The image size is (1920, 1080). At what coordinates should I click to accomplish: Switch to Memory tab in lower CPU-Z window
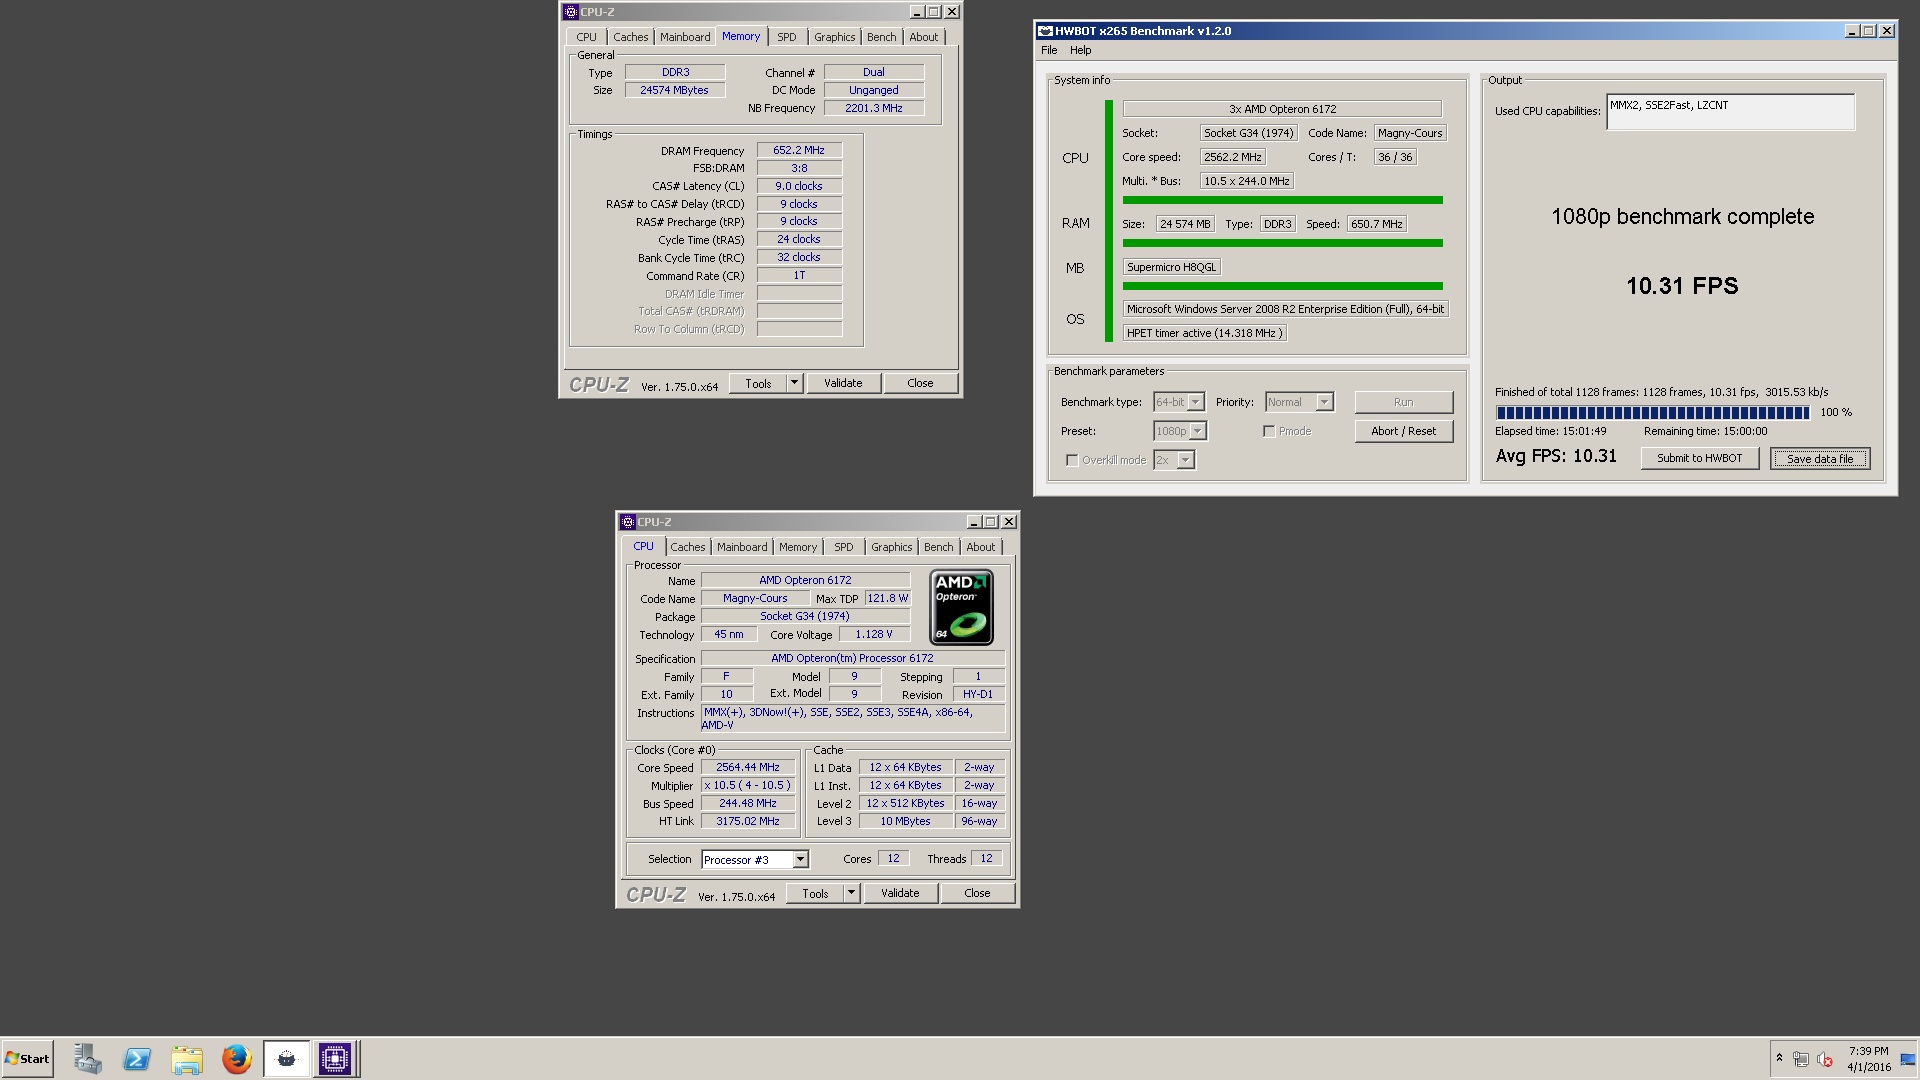point(798,547)
